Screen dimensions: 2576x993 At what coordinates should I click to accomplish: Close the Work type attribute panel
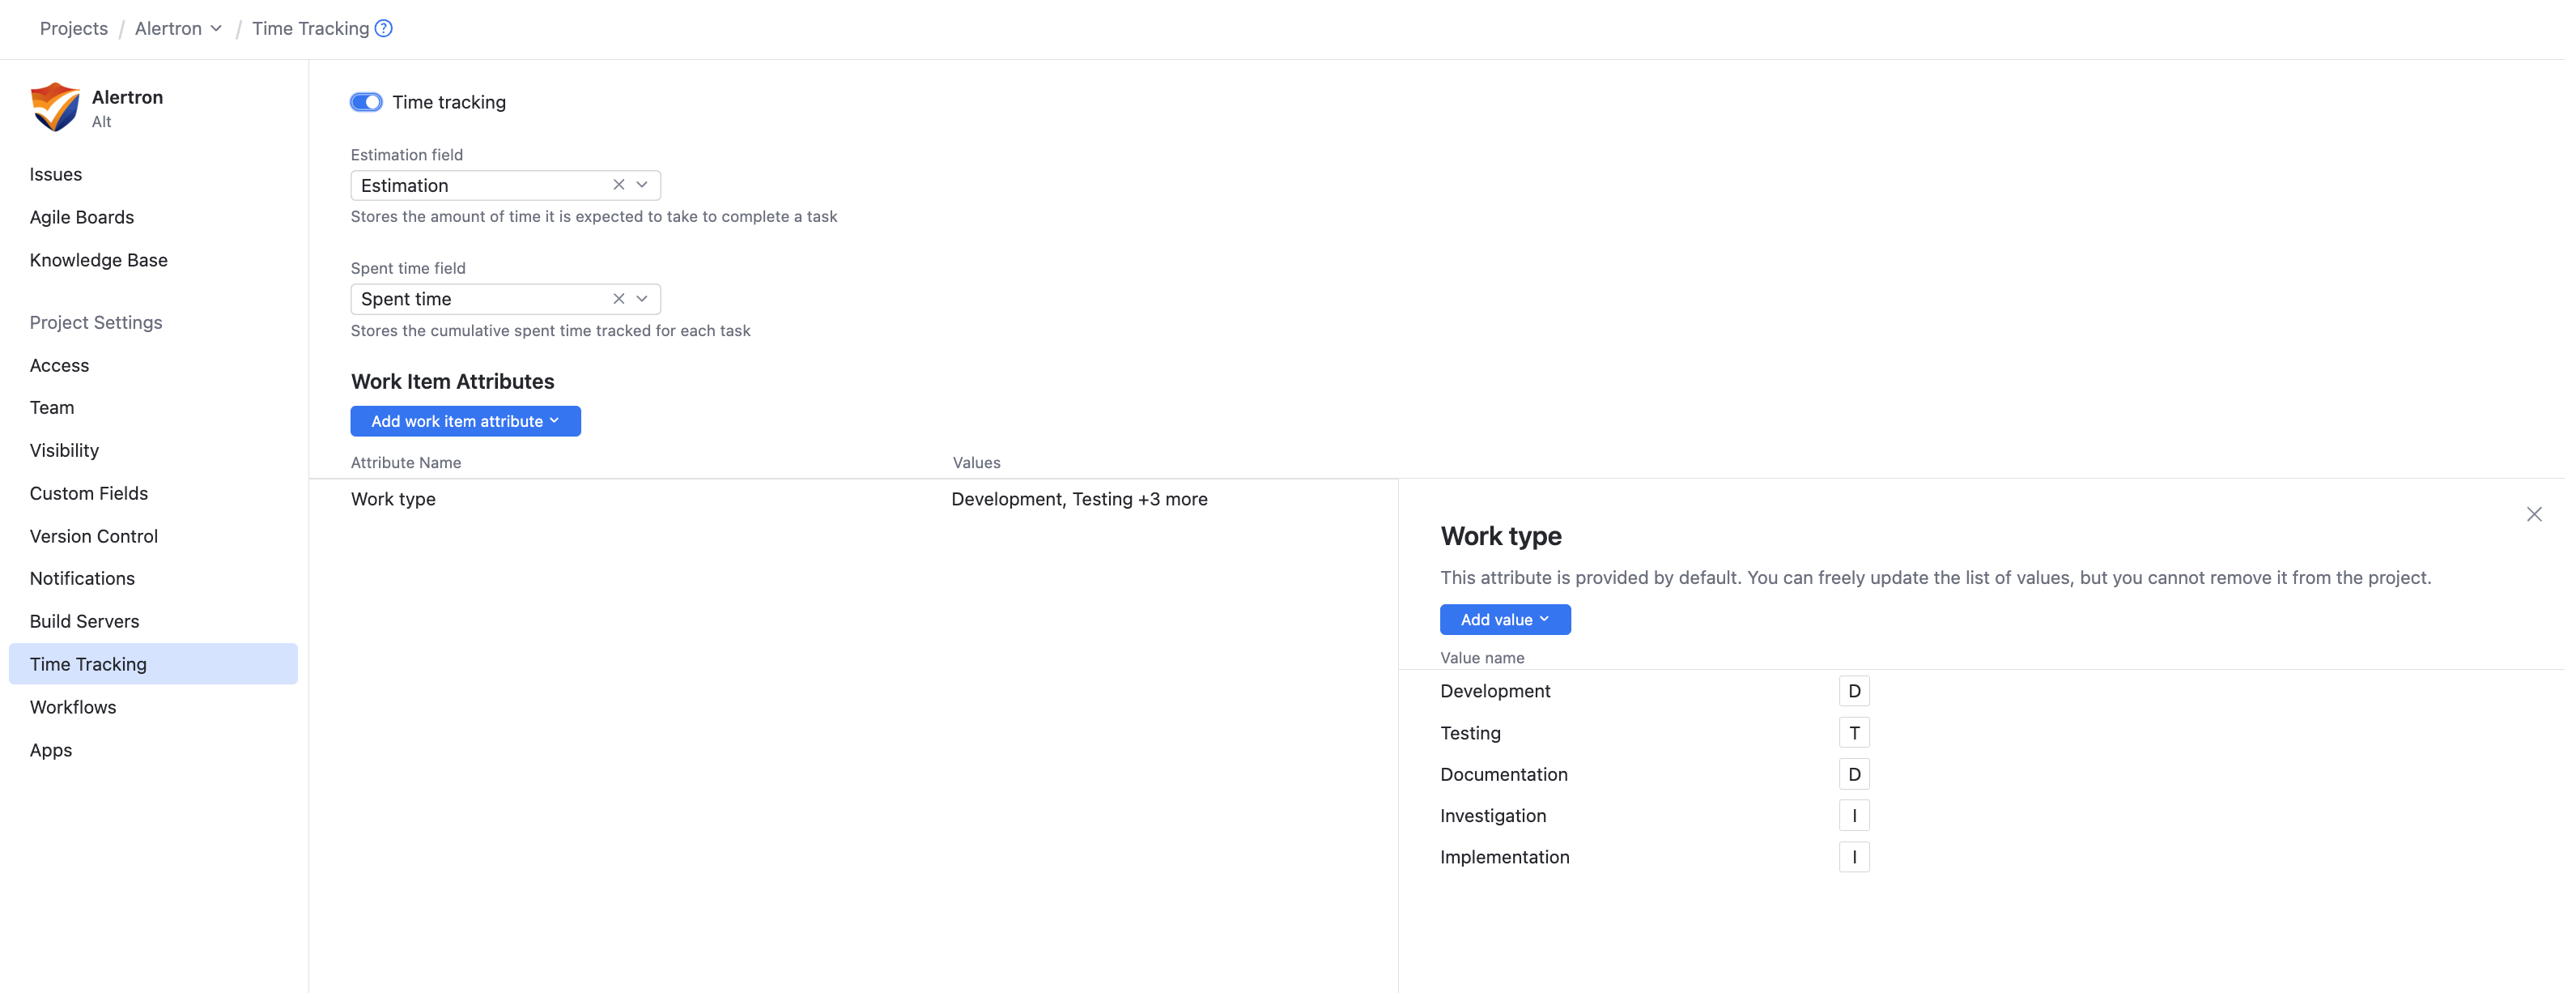(x=2536, y=514)
